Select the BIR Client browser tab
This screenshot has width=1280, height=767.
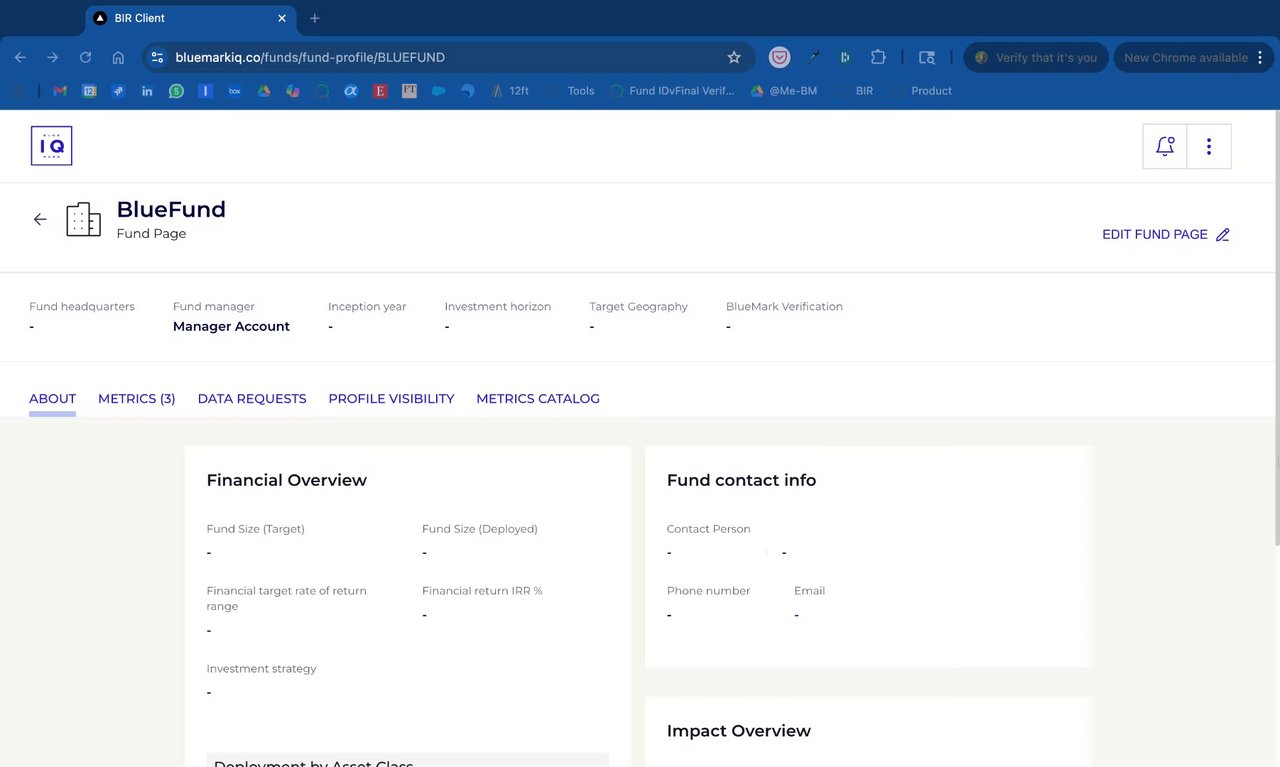[190, 18]
